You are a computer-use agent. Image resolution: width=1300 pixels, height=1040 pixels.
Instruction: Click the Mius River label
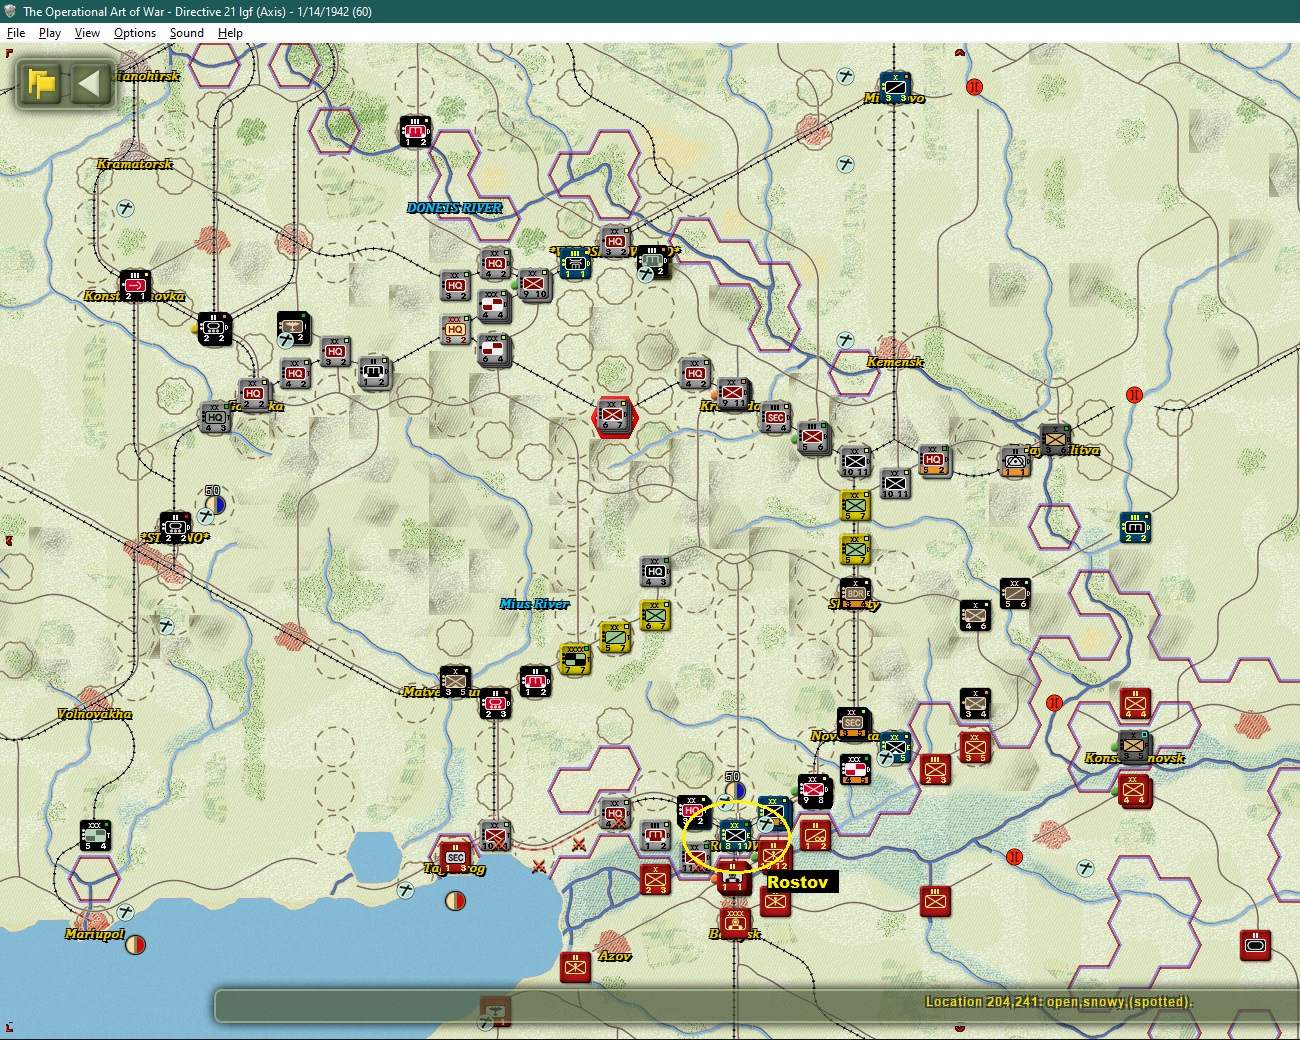pos(535,604)
